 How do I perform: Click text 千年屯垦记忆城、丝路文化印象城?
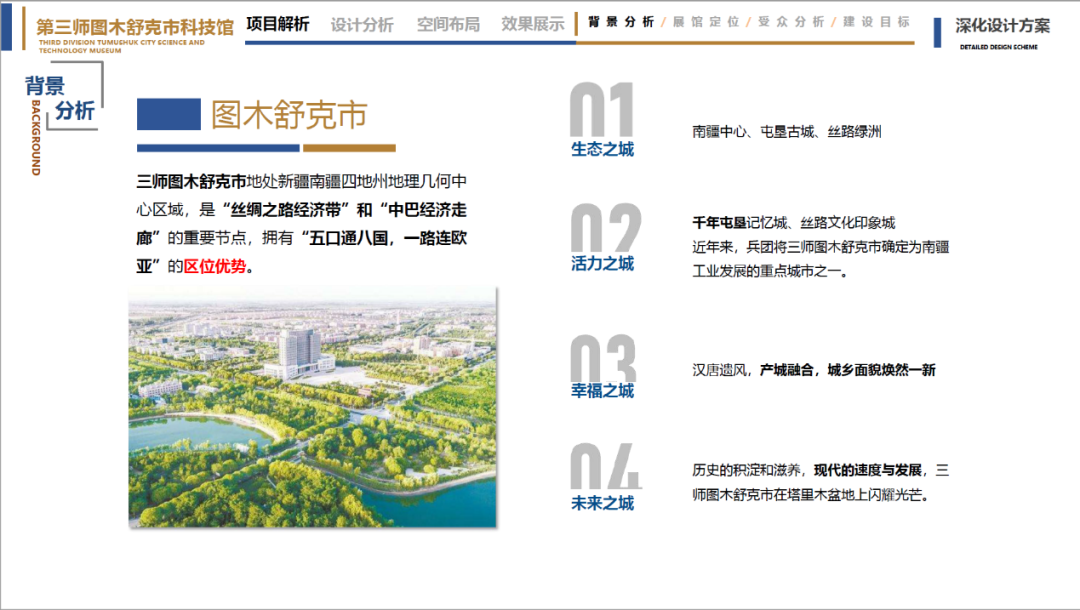[793, 222]
